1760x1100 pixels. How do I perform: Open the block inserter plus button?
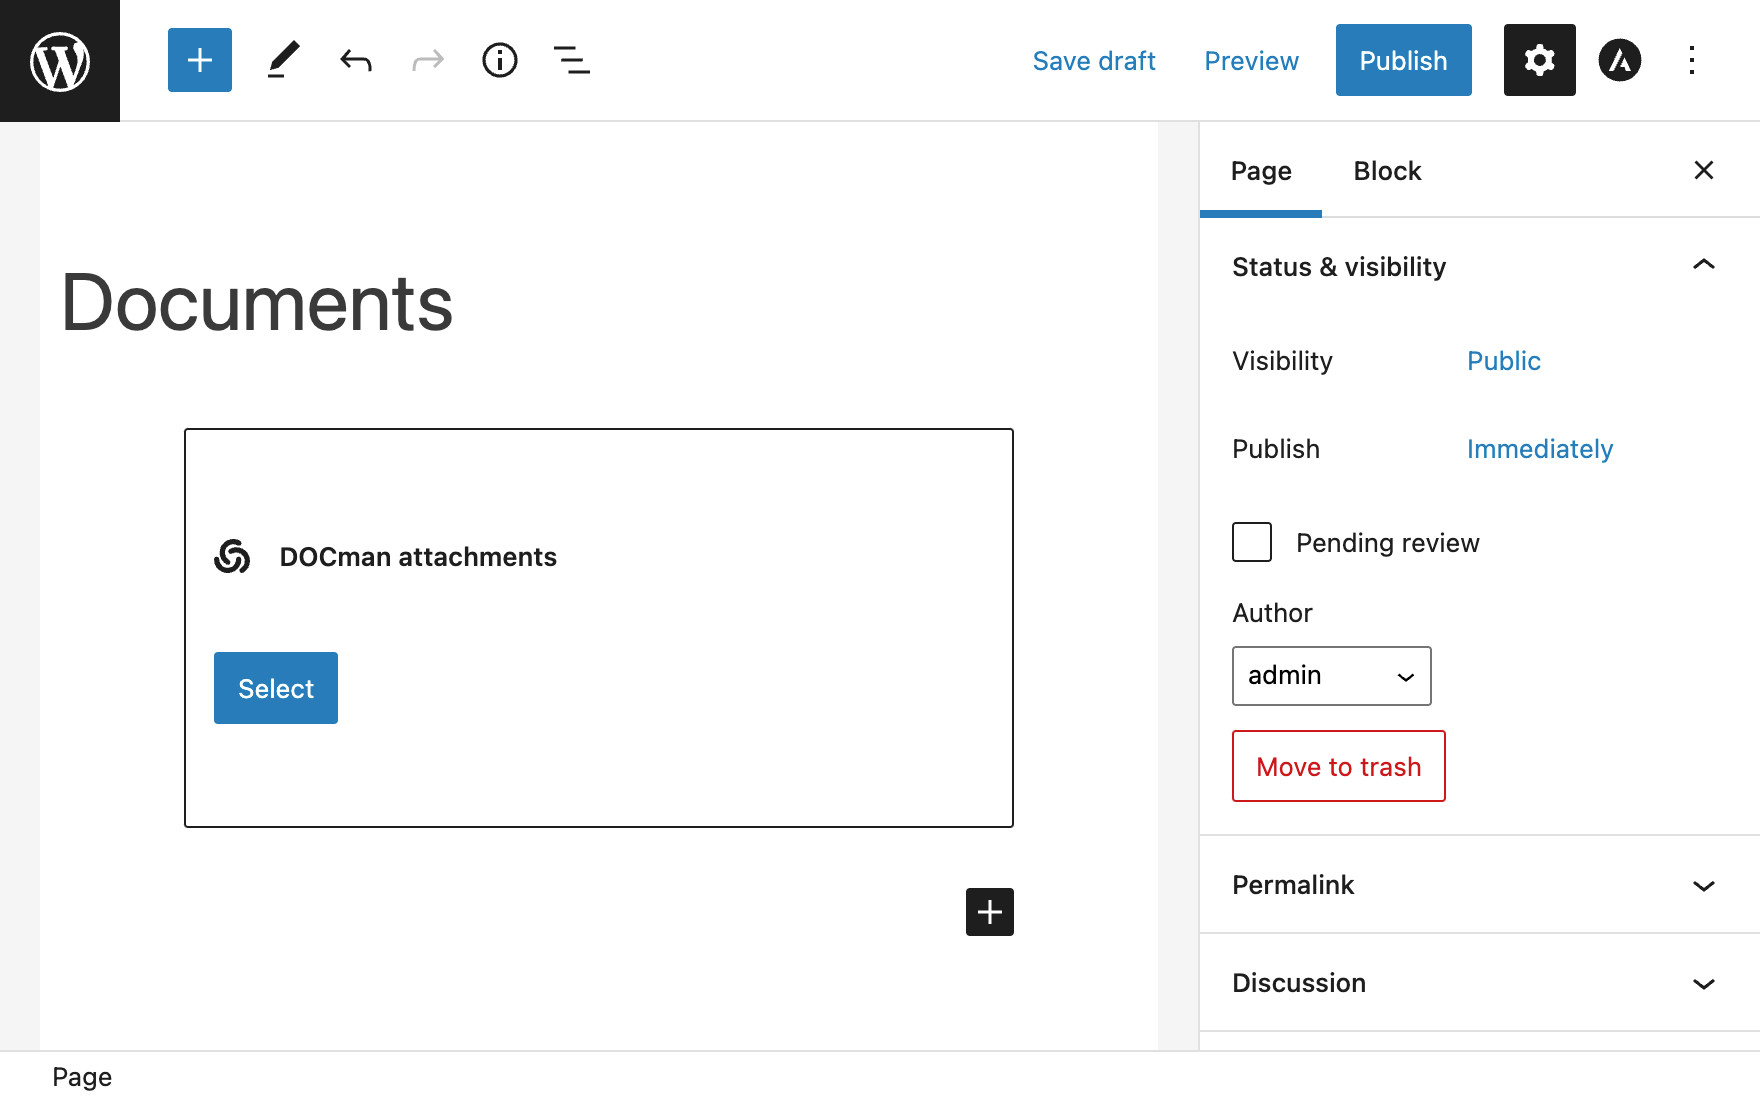point(200,60)
